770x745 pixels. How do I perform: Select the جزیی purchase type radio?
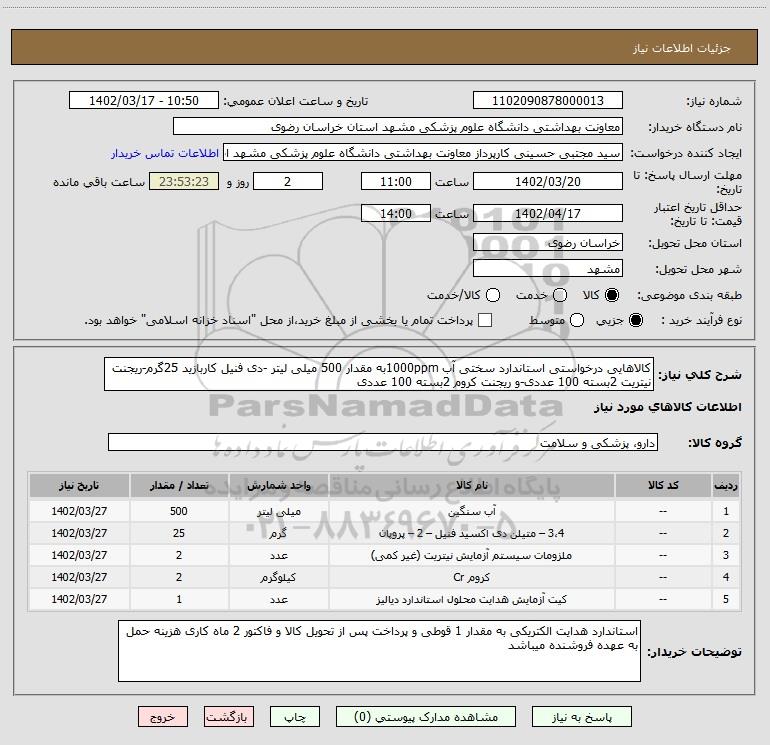coord(636,320)
